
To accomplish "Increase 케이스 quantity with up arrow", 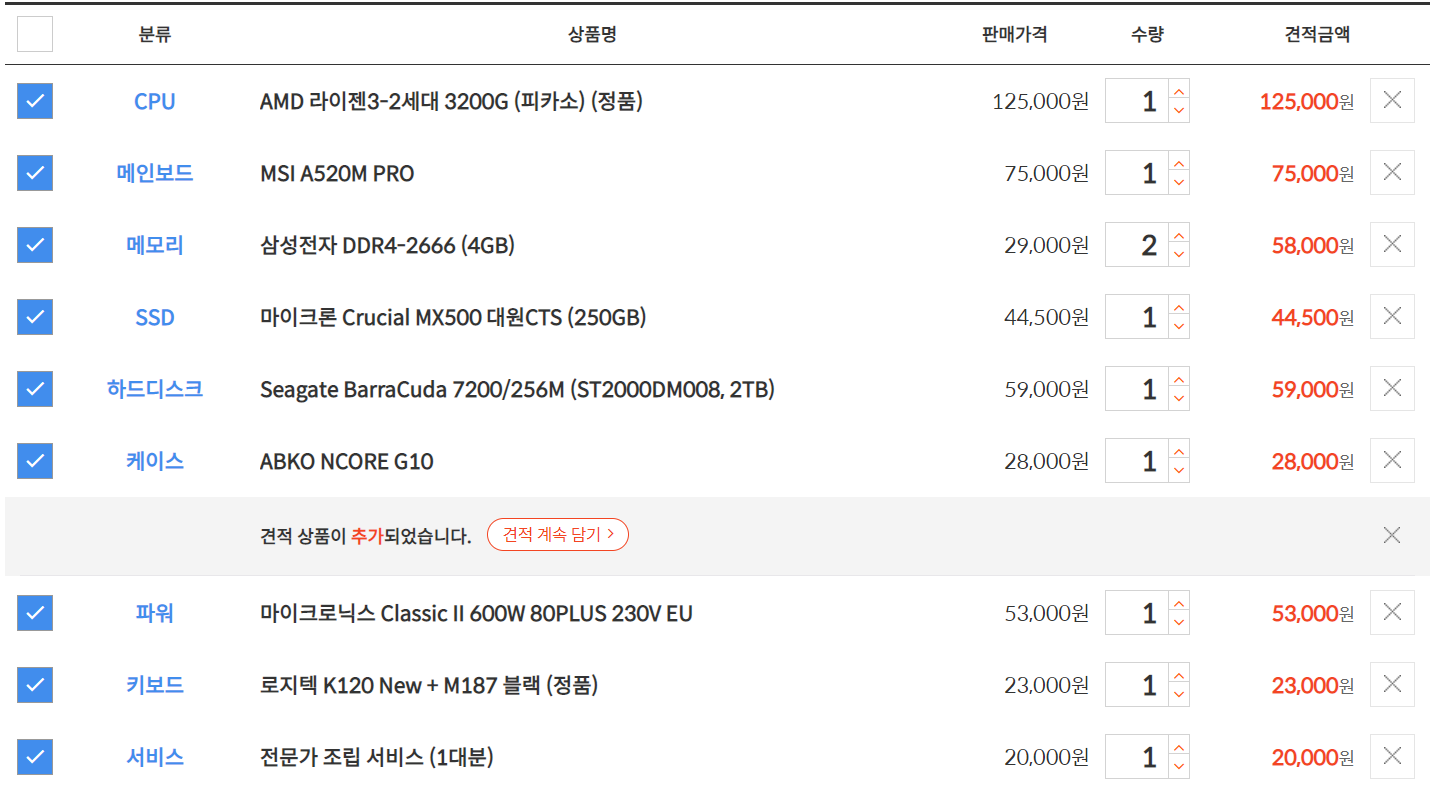I will tap(1179, 450).
